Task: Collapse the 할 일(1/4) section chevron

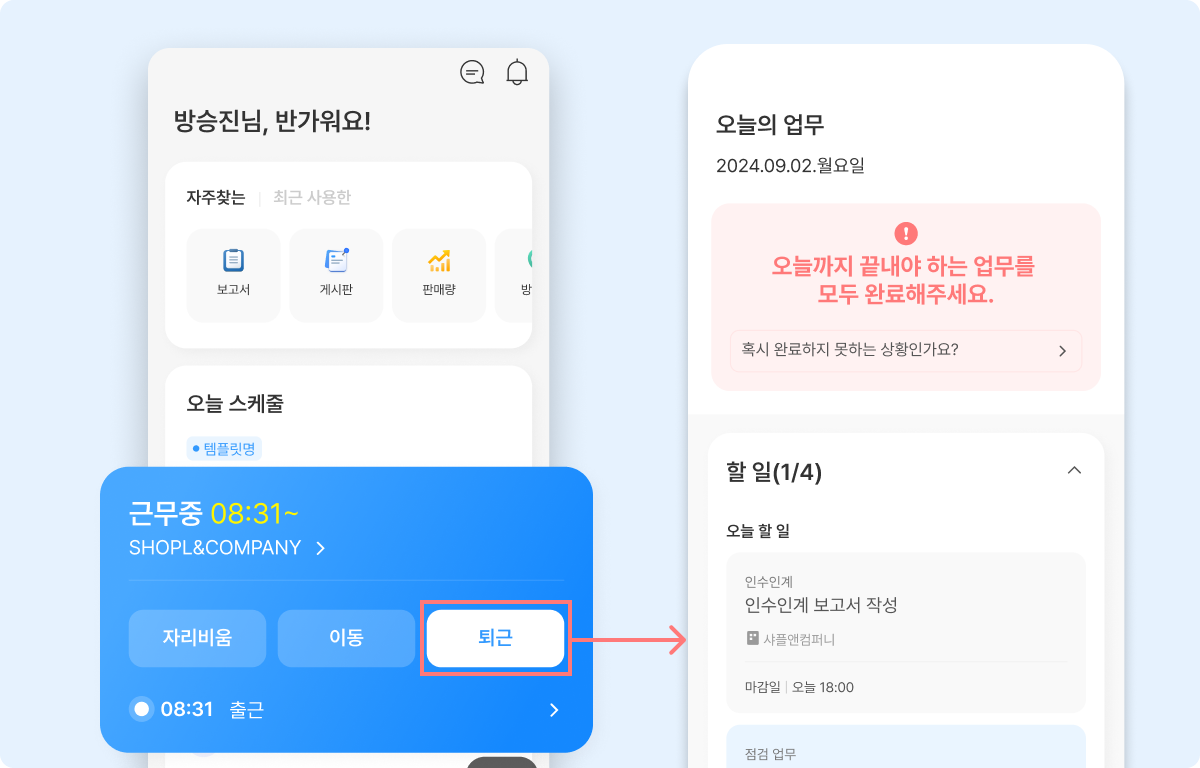Action: [x=1075, y=471]
